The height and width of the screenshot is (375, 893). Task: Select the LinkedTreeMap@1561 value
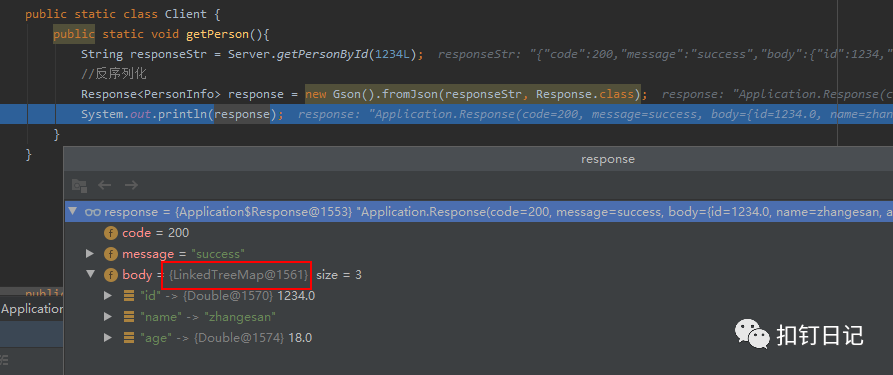click(x=239, y=275)
